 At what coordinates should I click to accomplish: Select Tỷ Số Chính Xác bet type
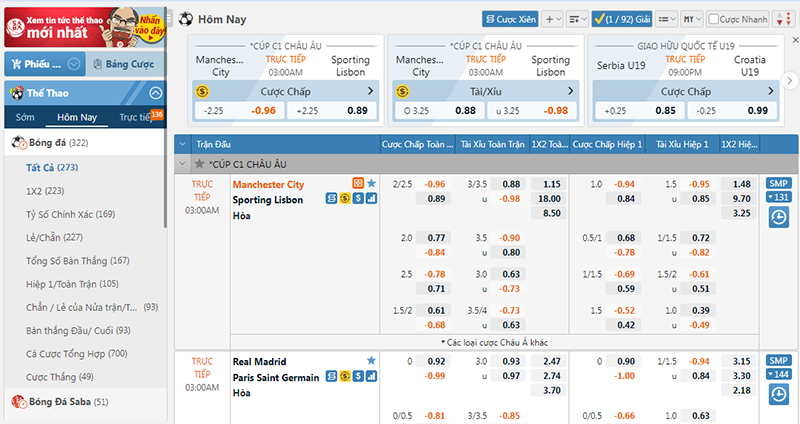(70, 214)
